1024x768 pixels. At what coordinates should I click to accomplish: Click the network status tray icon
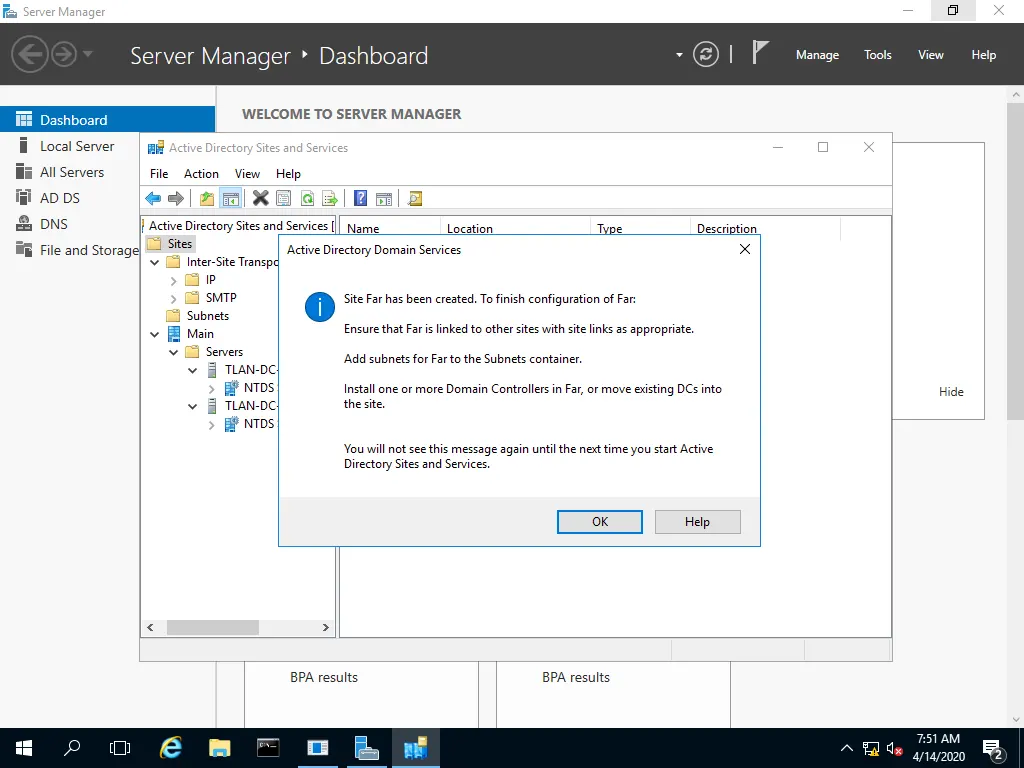click(871, 748)
